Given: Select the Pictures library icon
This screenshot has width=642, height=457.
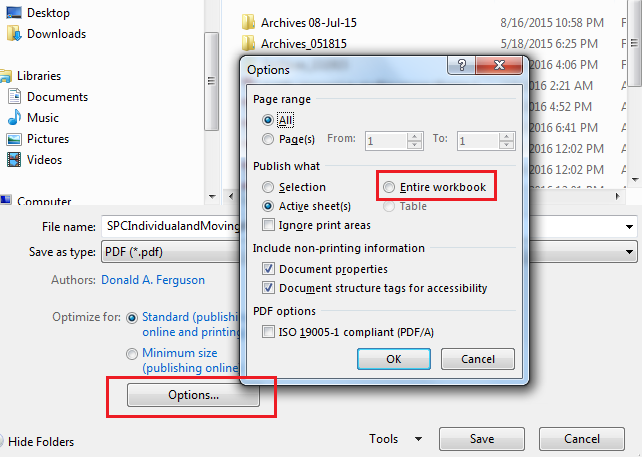Looking at the screenshot, I should (14, 139).
